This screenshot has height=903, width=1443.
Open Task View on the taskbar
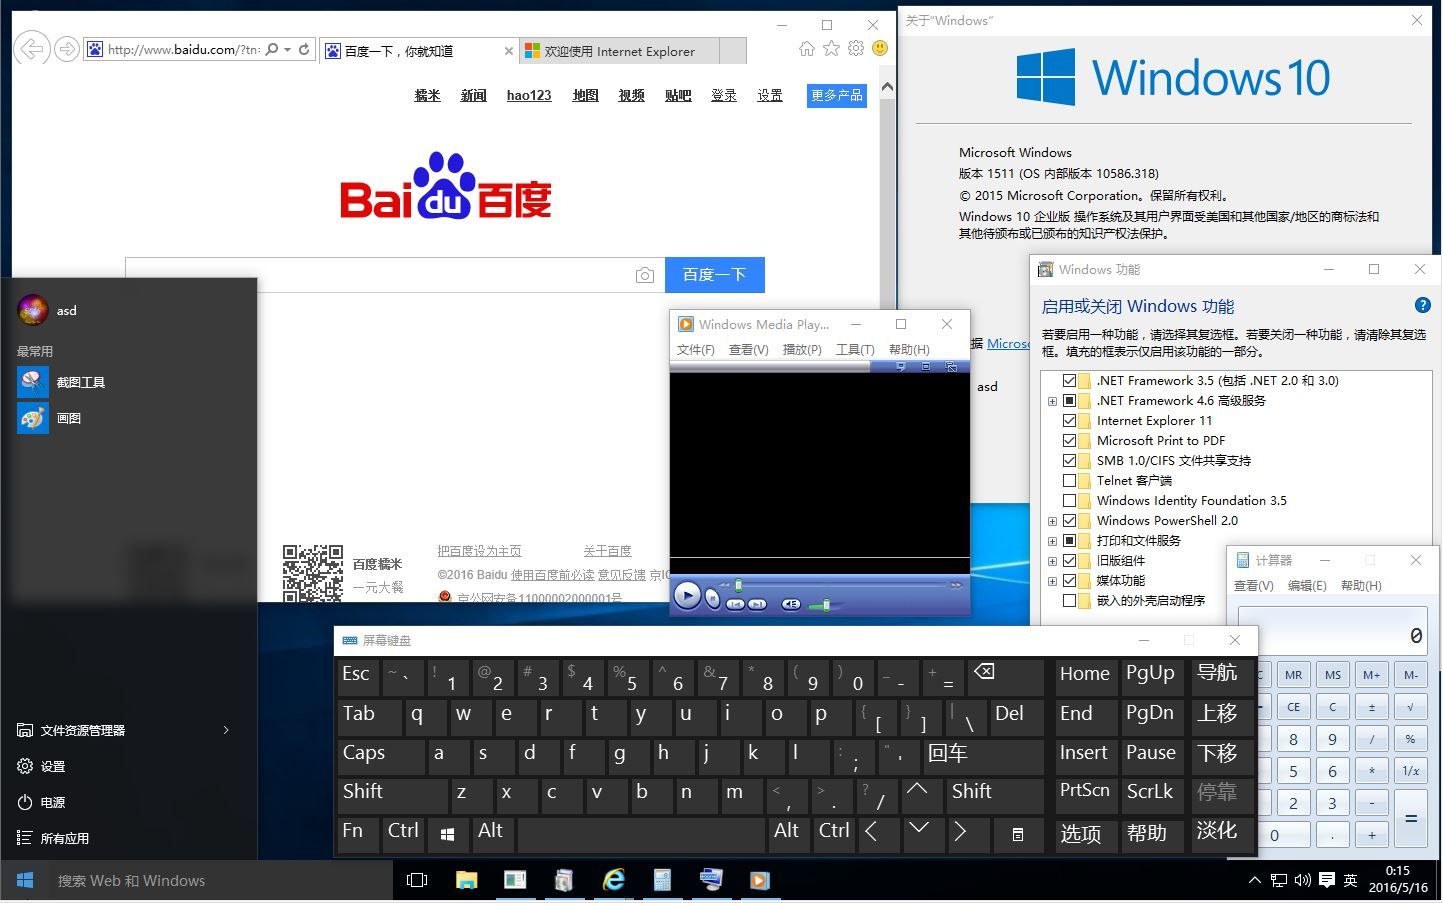(x=417, y=880)
